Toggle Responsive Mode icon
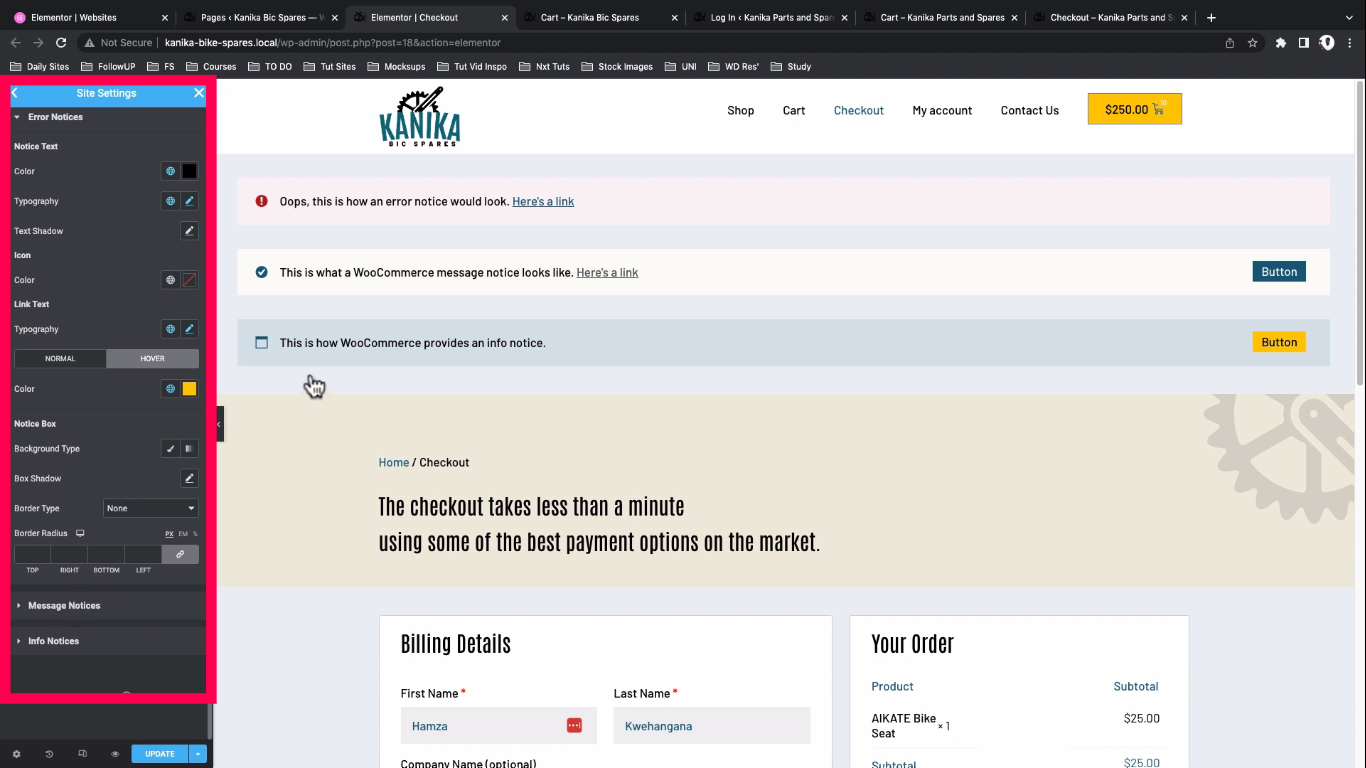 pos(82,754)
